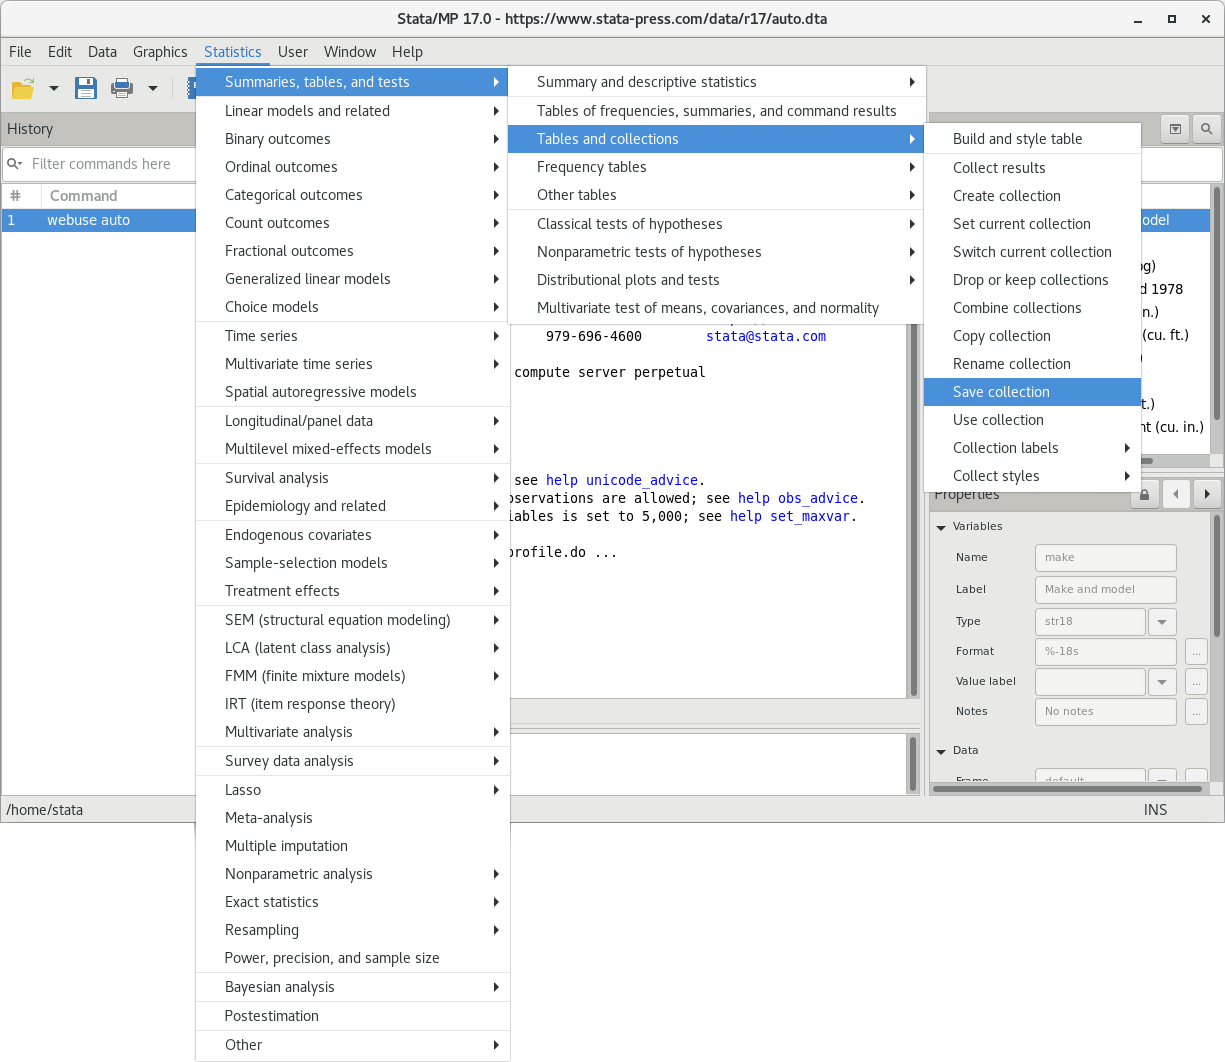Click the /home/stata path in status bar
Viewport: 1225px width, 1062px height.
(45, 810)
